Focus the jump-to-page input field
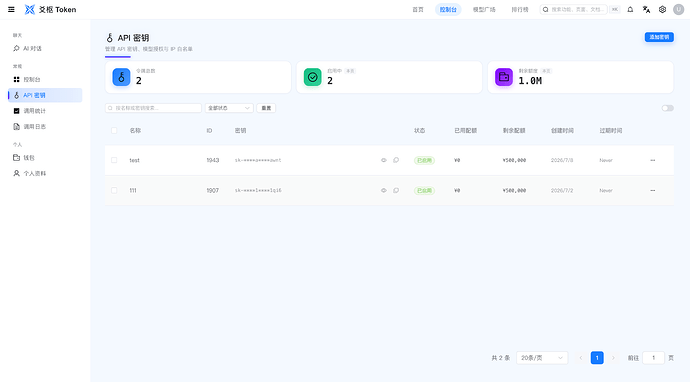The image size is (690, 382). tap(653, 358)
